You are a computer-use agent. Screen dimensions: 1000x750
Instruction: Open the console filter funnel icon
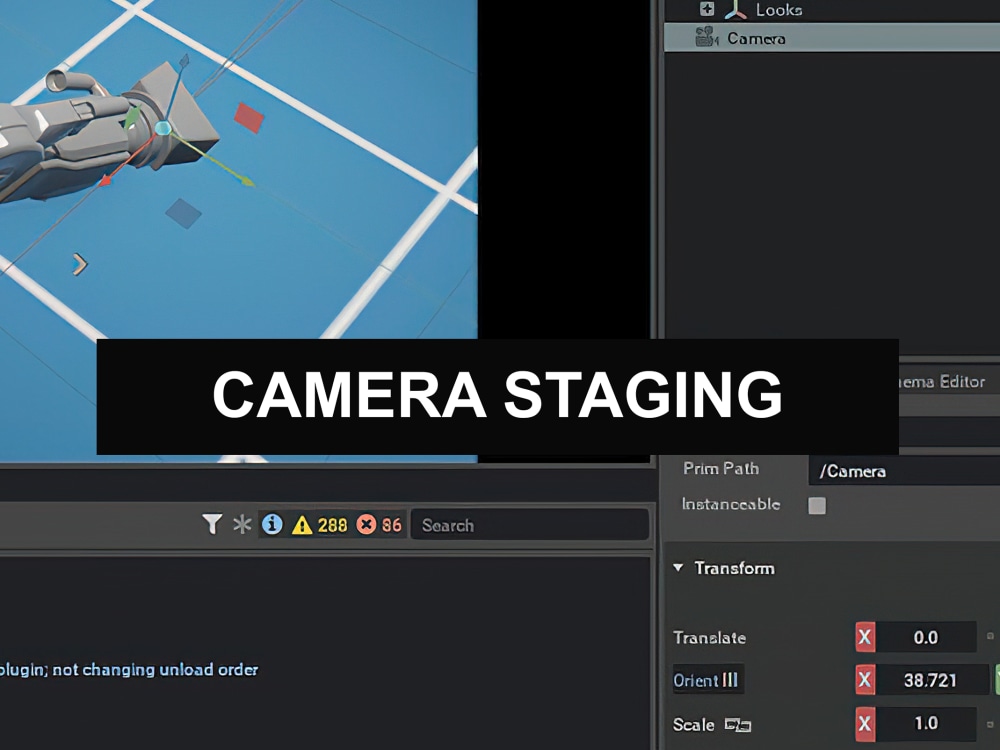[x=213, y=524]
